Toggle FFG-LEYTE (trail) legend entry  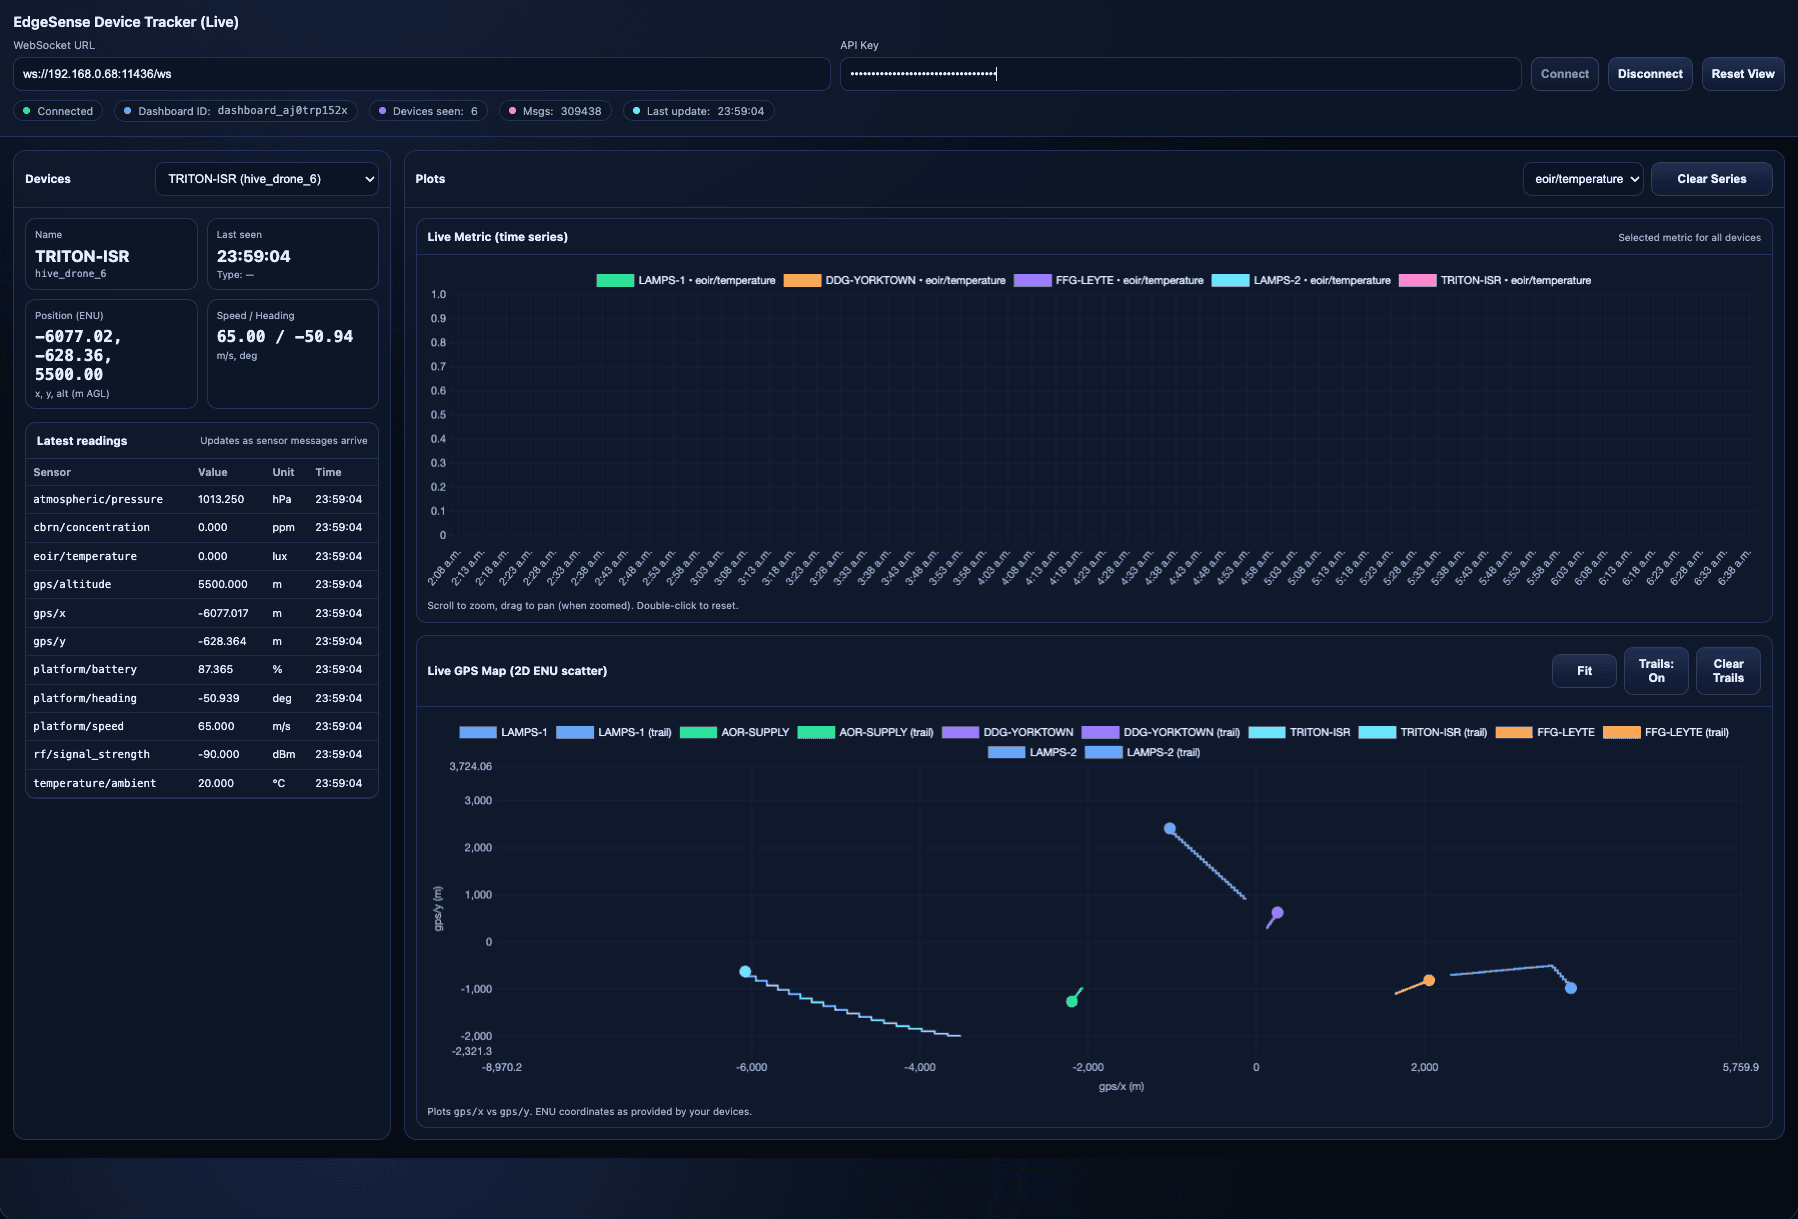tap(1666, 732)
